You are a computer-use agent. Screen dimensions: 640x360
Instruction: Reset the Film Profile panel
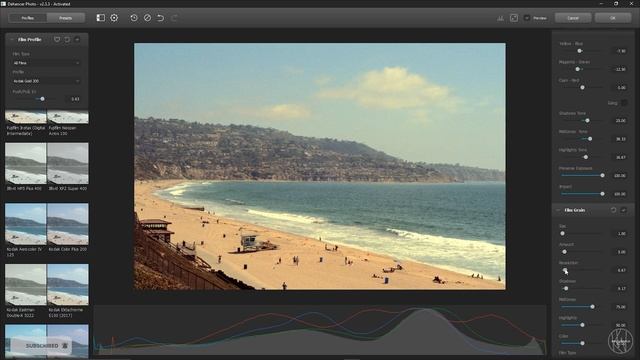pos(67,40)
